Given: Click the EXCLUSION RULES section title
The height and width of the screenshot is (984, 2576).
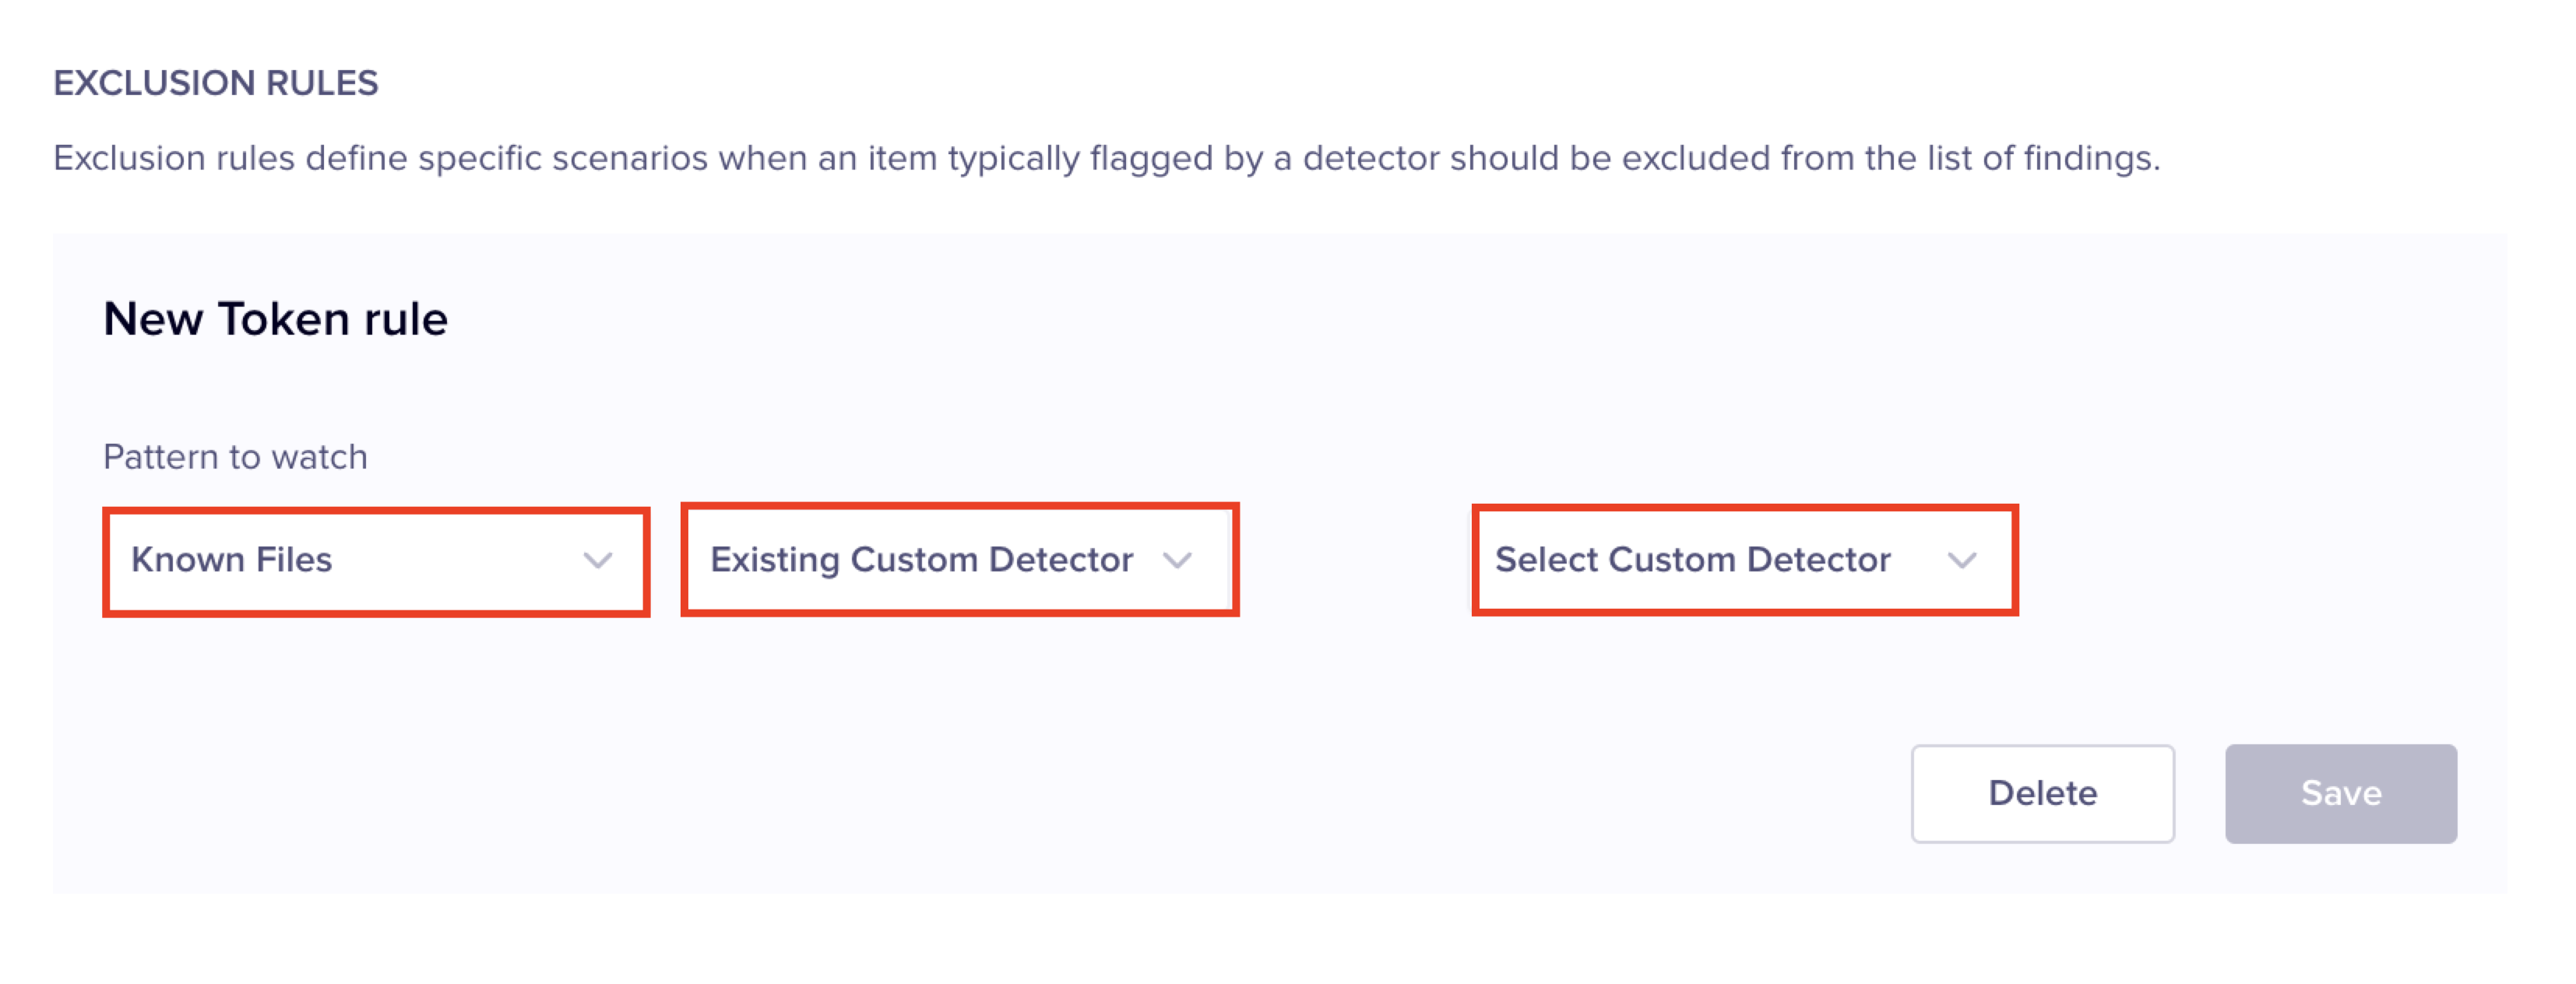Looking at the screenshot, I should click(215, 83).
